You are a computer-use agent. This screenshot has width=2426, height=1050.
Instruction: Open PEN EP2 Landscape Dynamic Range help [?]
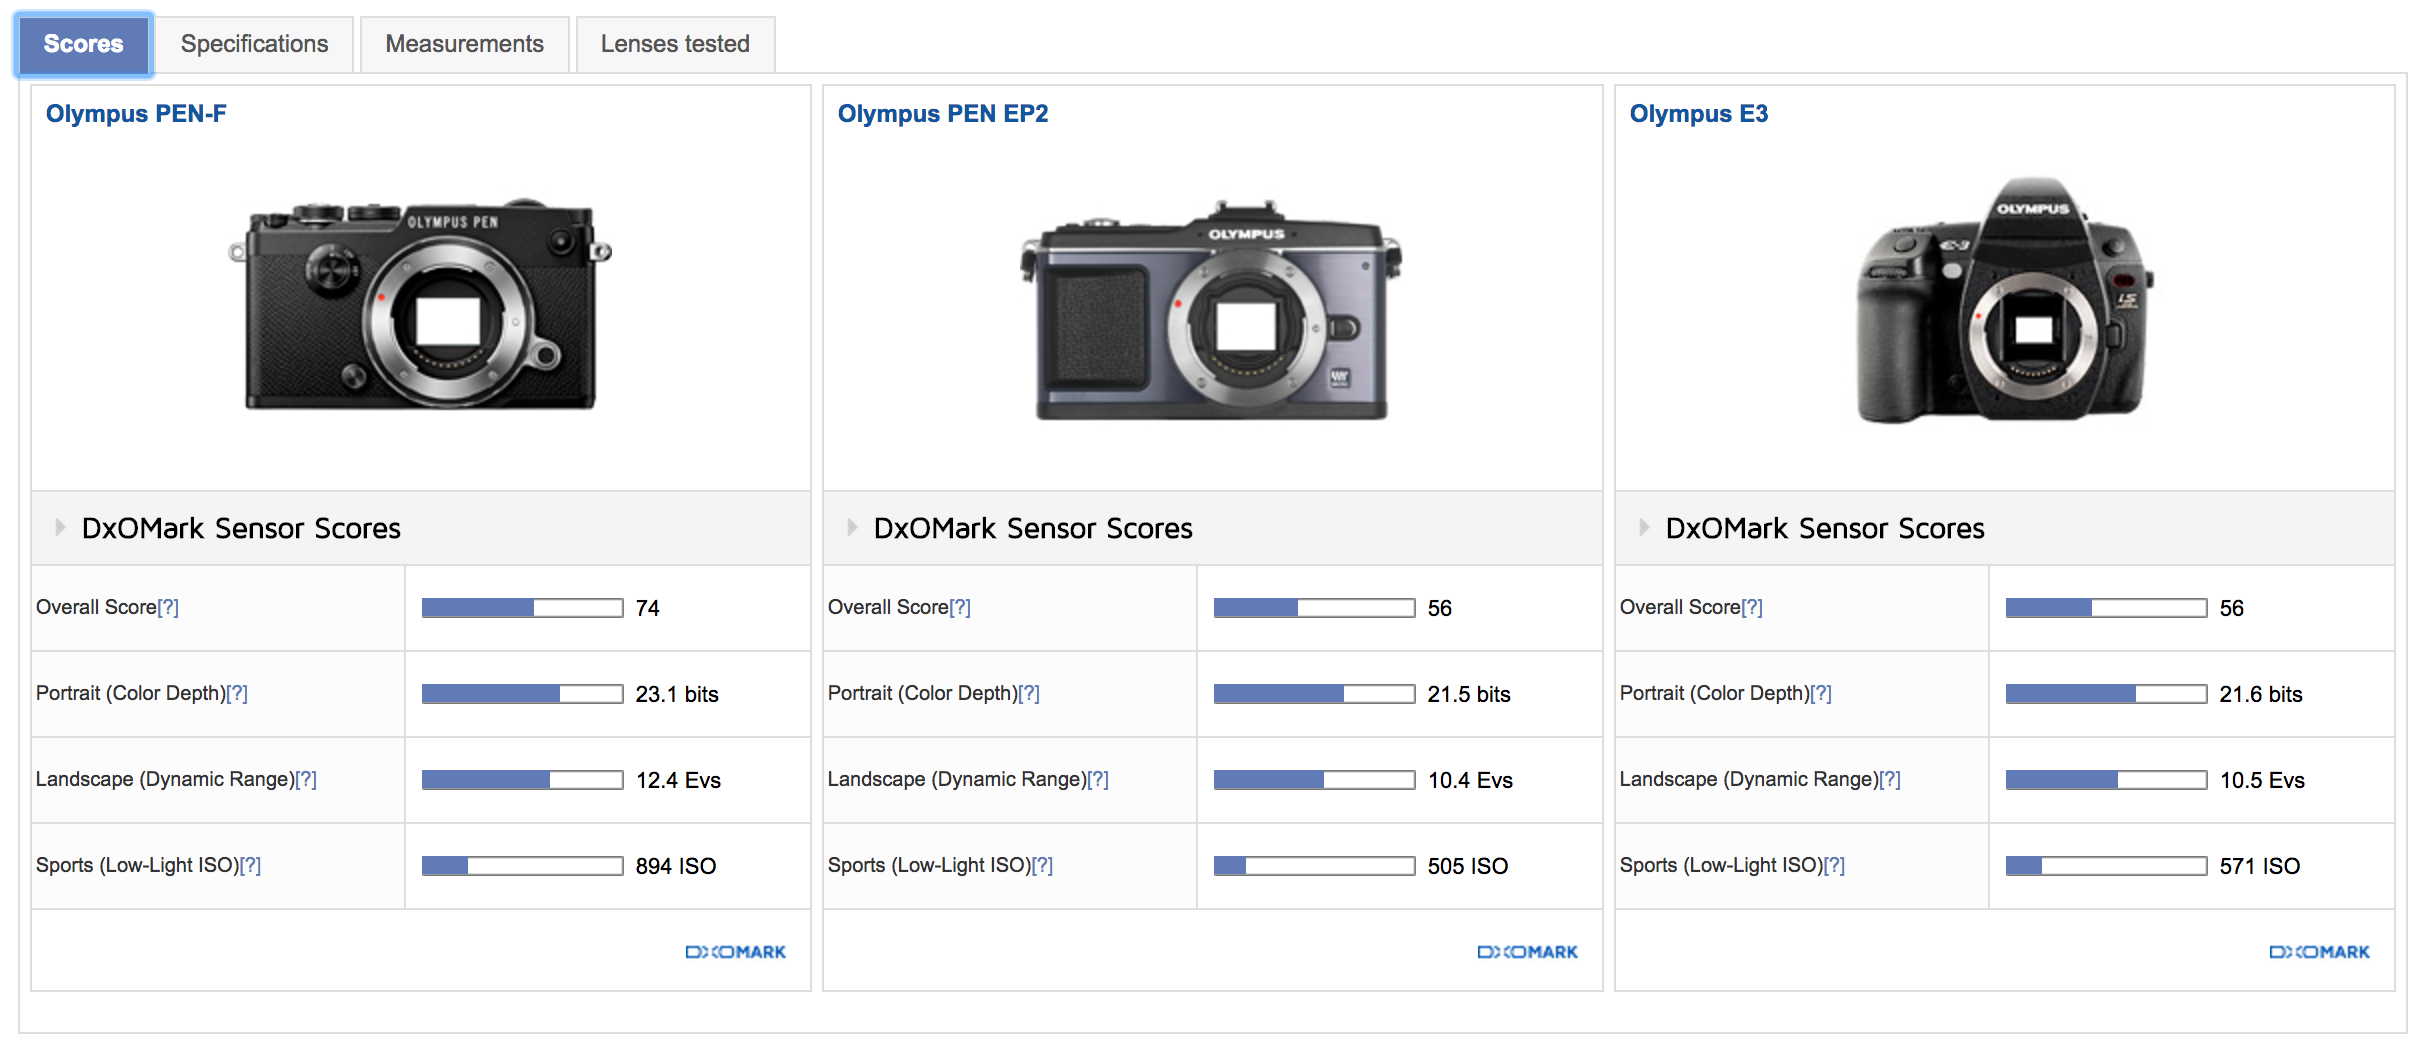coord(1098,779)
